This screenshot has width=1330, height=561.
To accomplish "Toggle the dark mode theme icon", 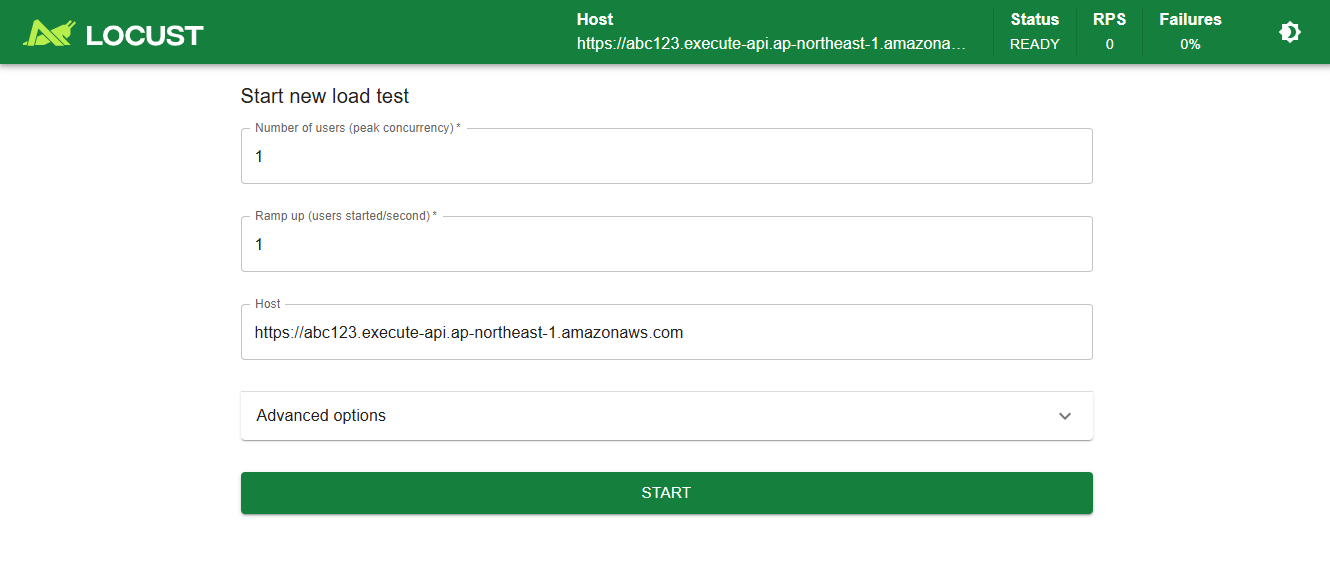I will tap(1289, 33).
